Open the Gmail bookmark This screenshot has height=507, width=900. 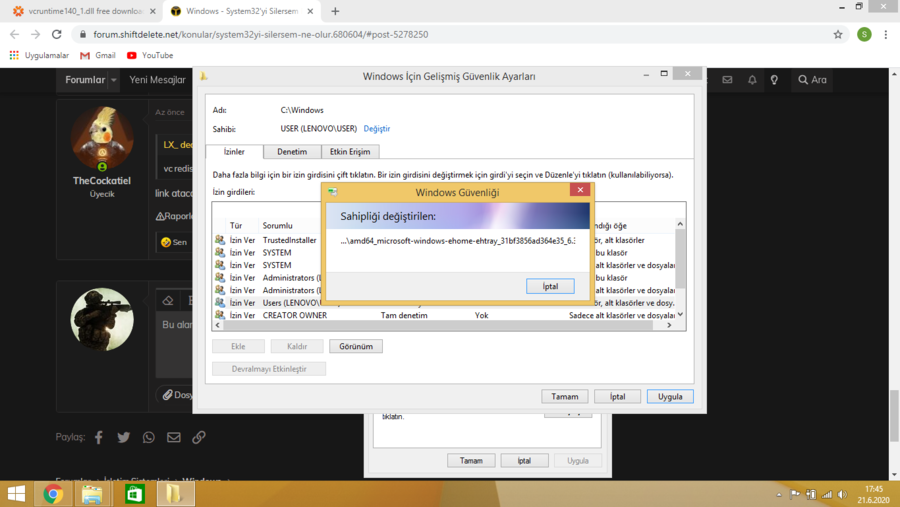click(x=98, y=55)
